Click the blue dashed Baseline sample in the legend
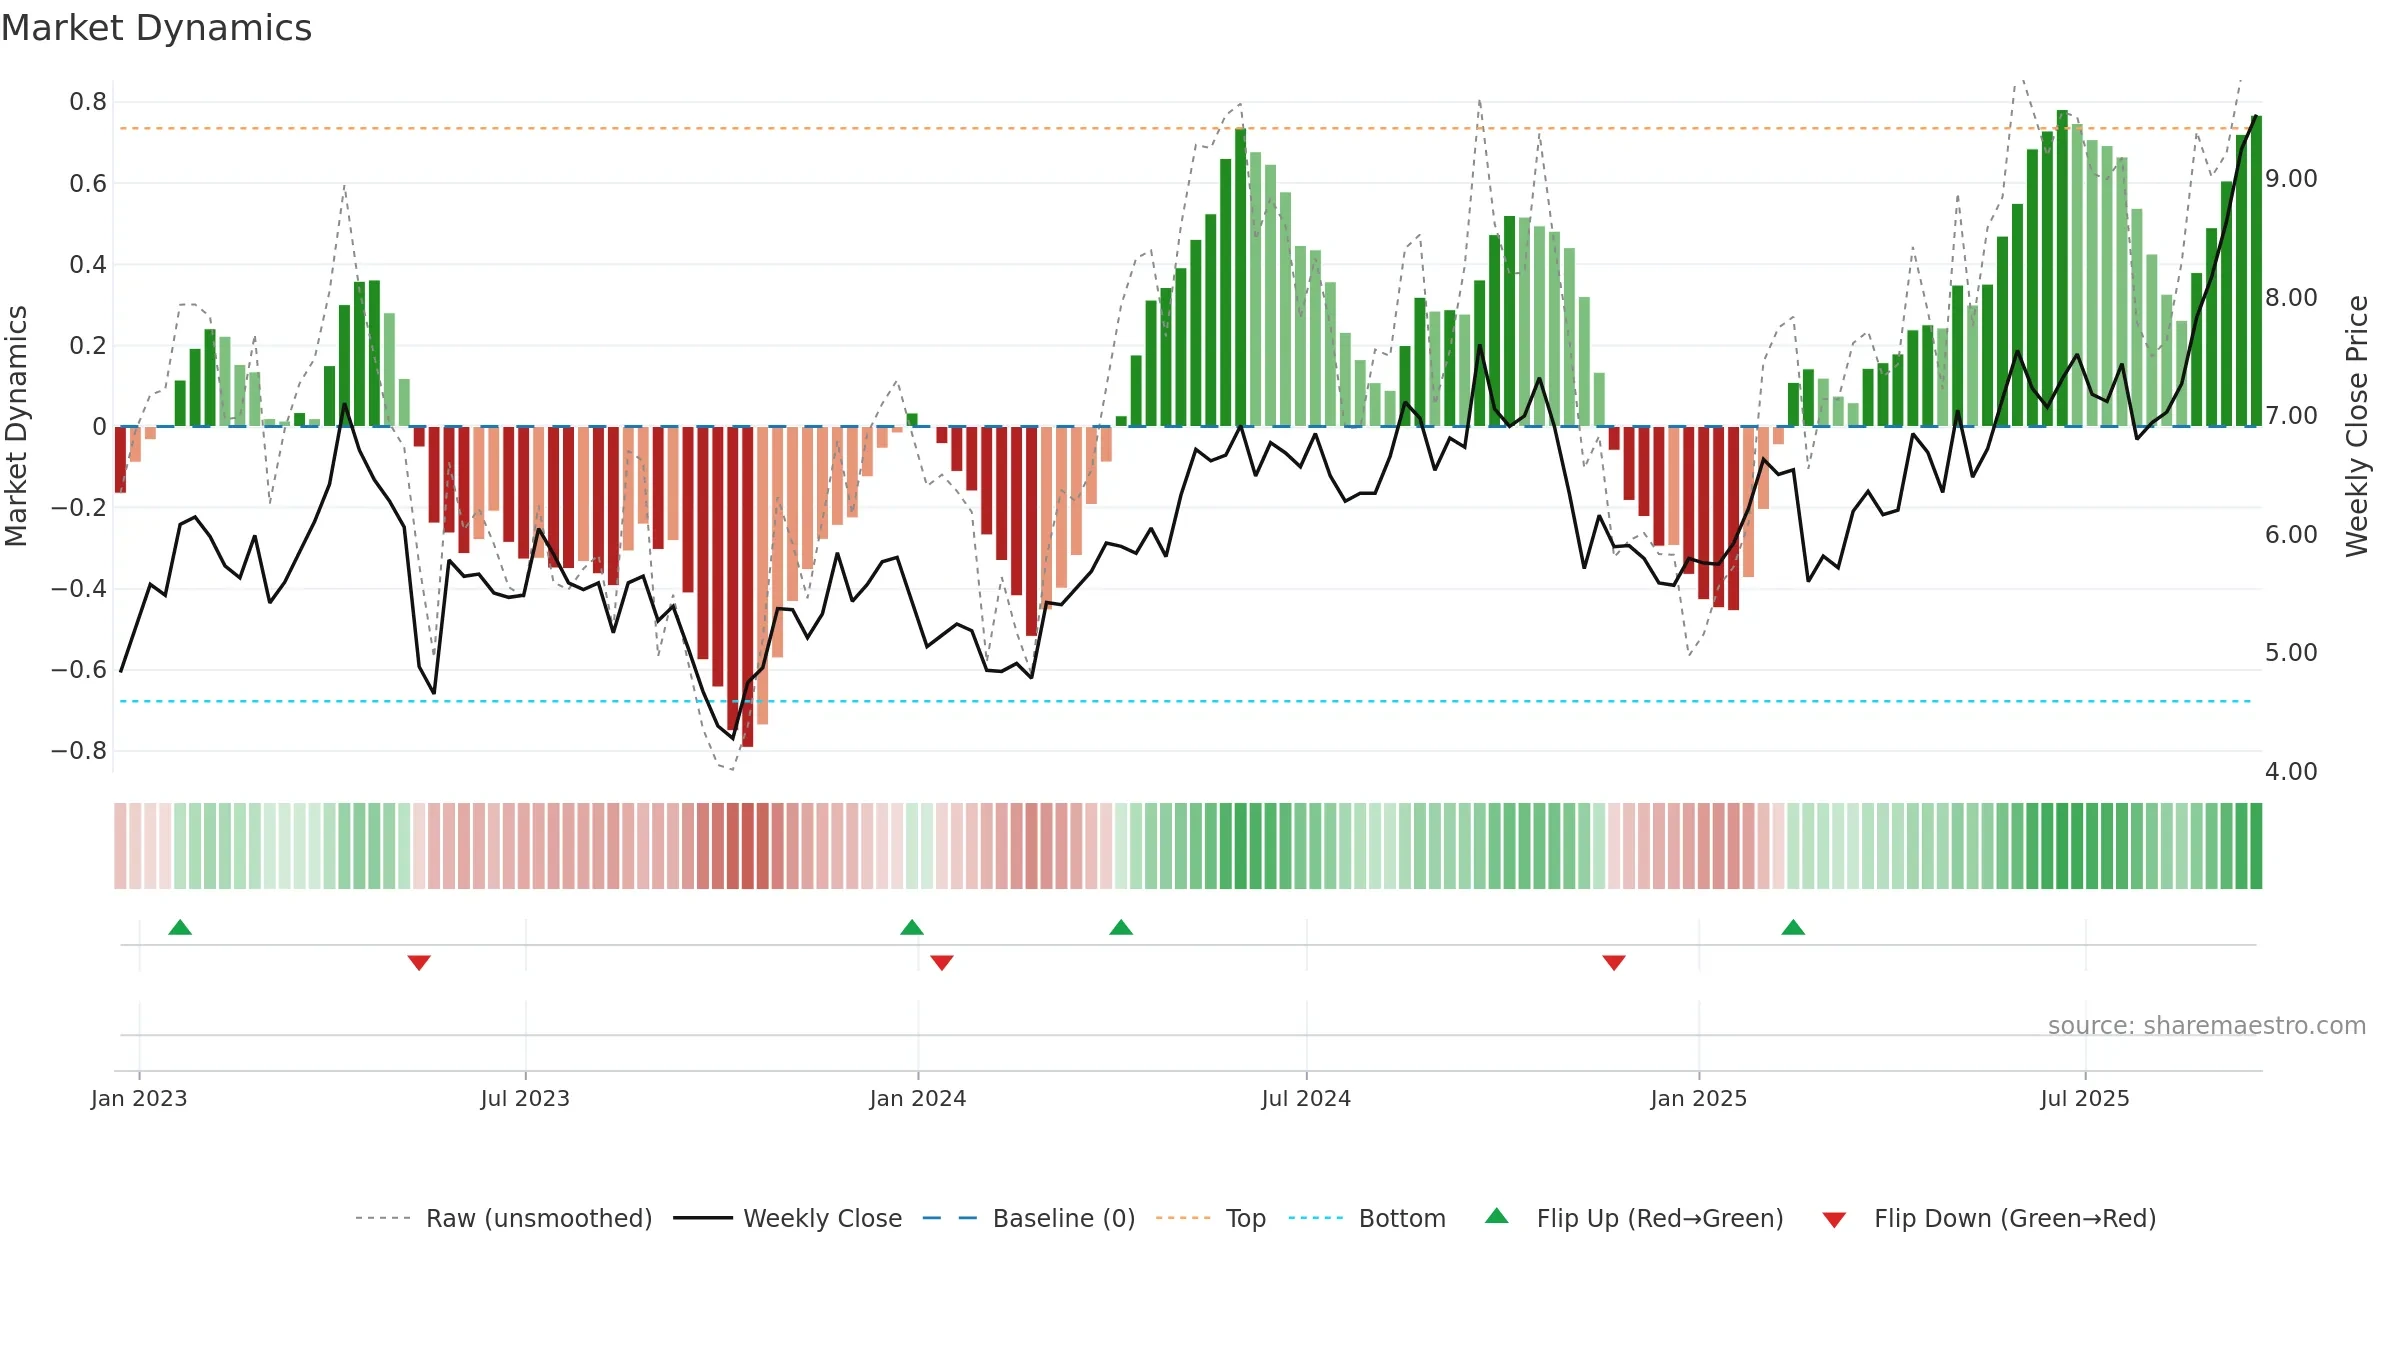The height and width of the screenshot is (1350, 2400). (x=950, y=1218)
